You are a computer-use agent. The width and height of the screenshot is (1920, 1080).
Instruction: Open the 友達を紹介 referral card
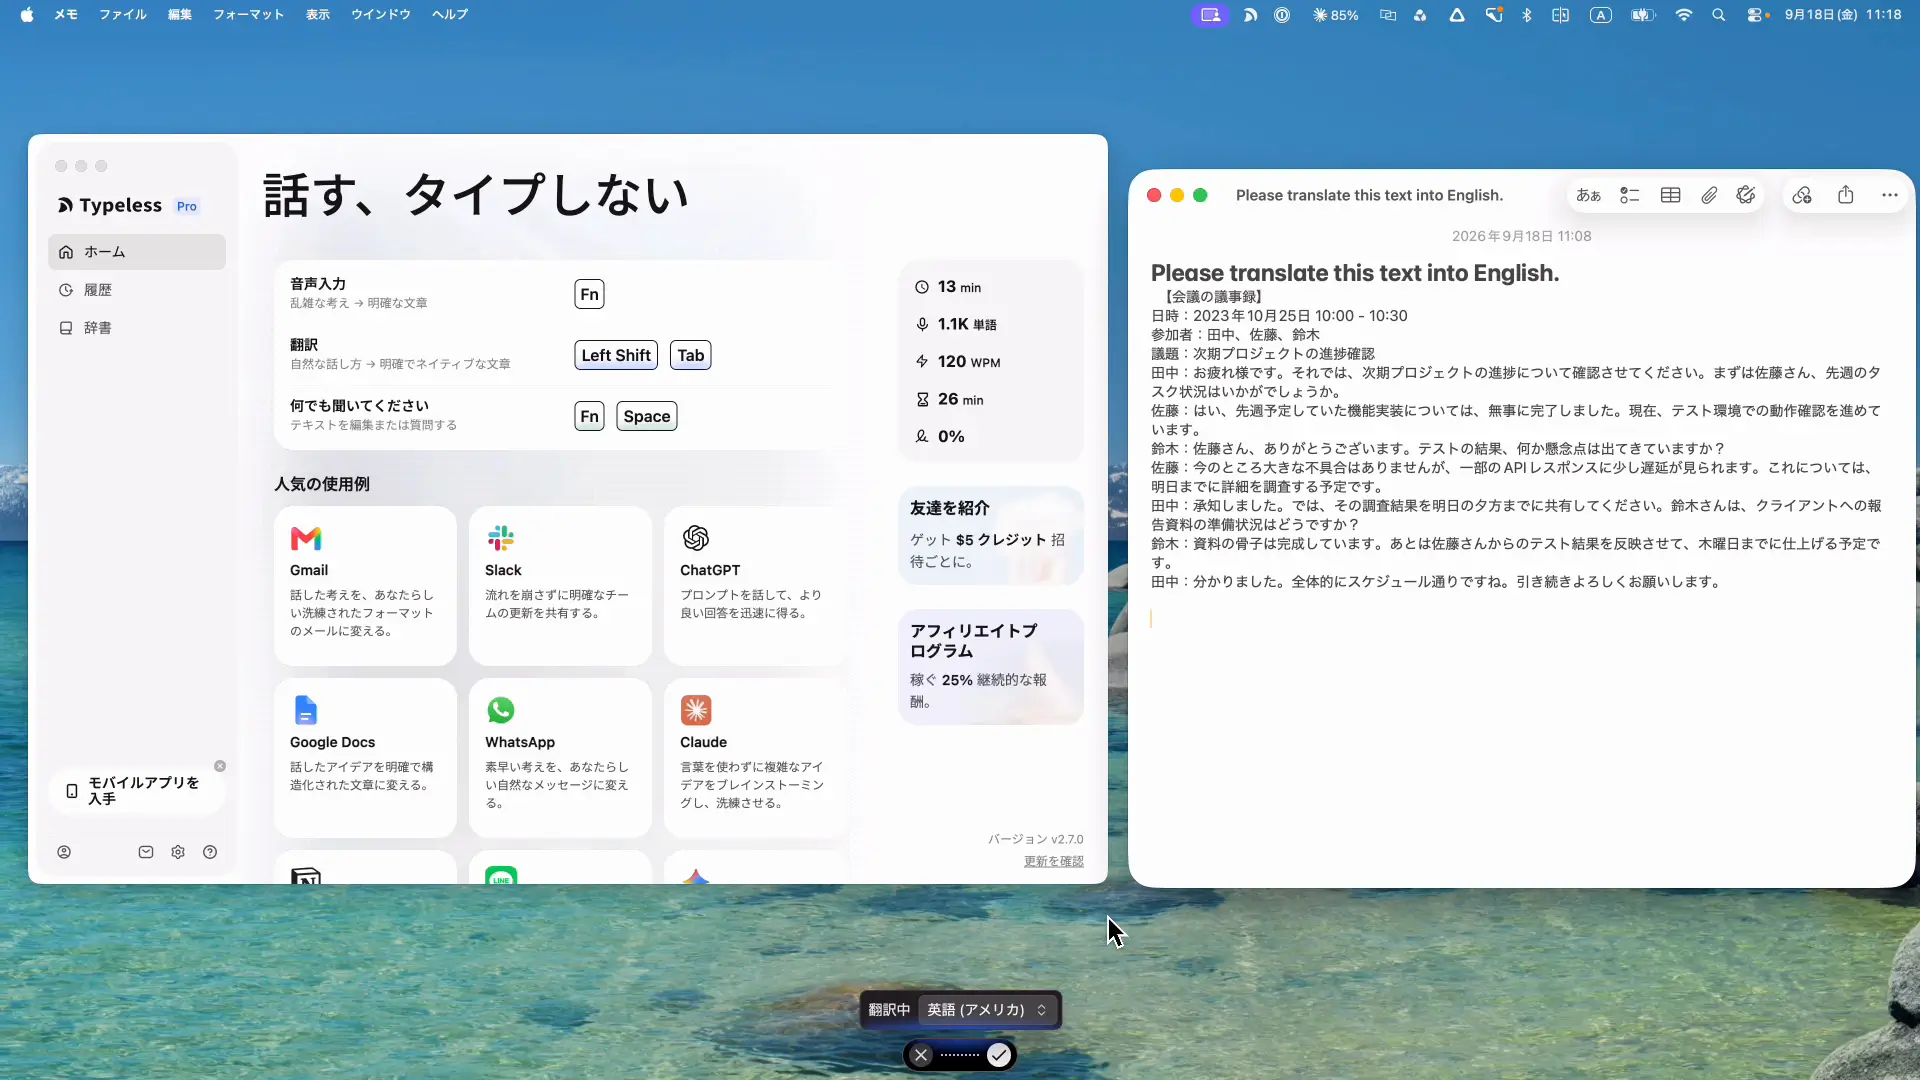point(991,536)
